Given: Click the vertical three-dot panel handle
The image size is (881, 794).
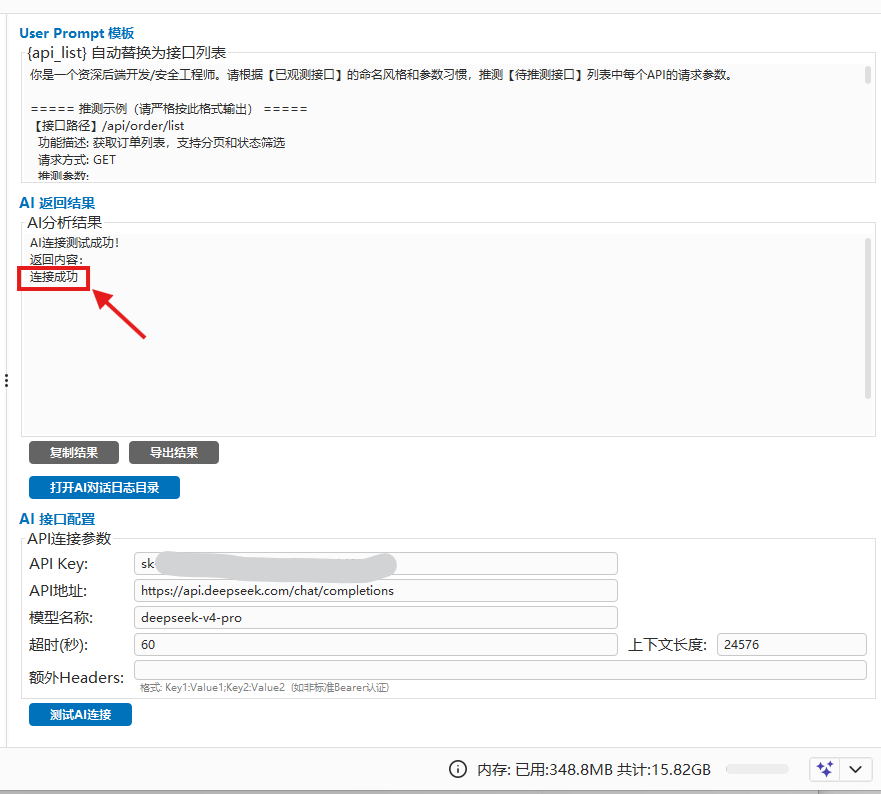Looking at the screenshot, I should click(6, 380).
